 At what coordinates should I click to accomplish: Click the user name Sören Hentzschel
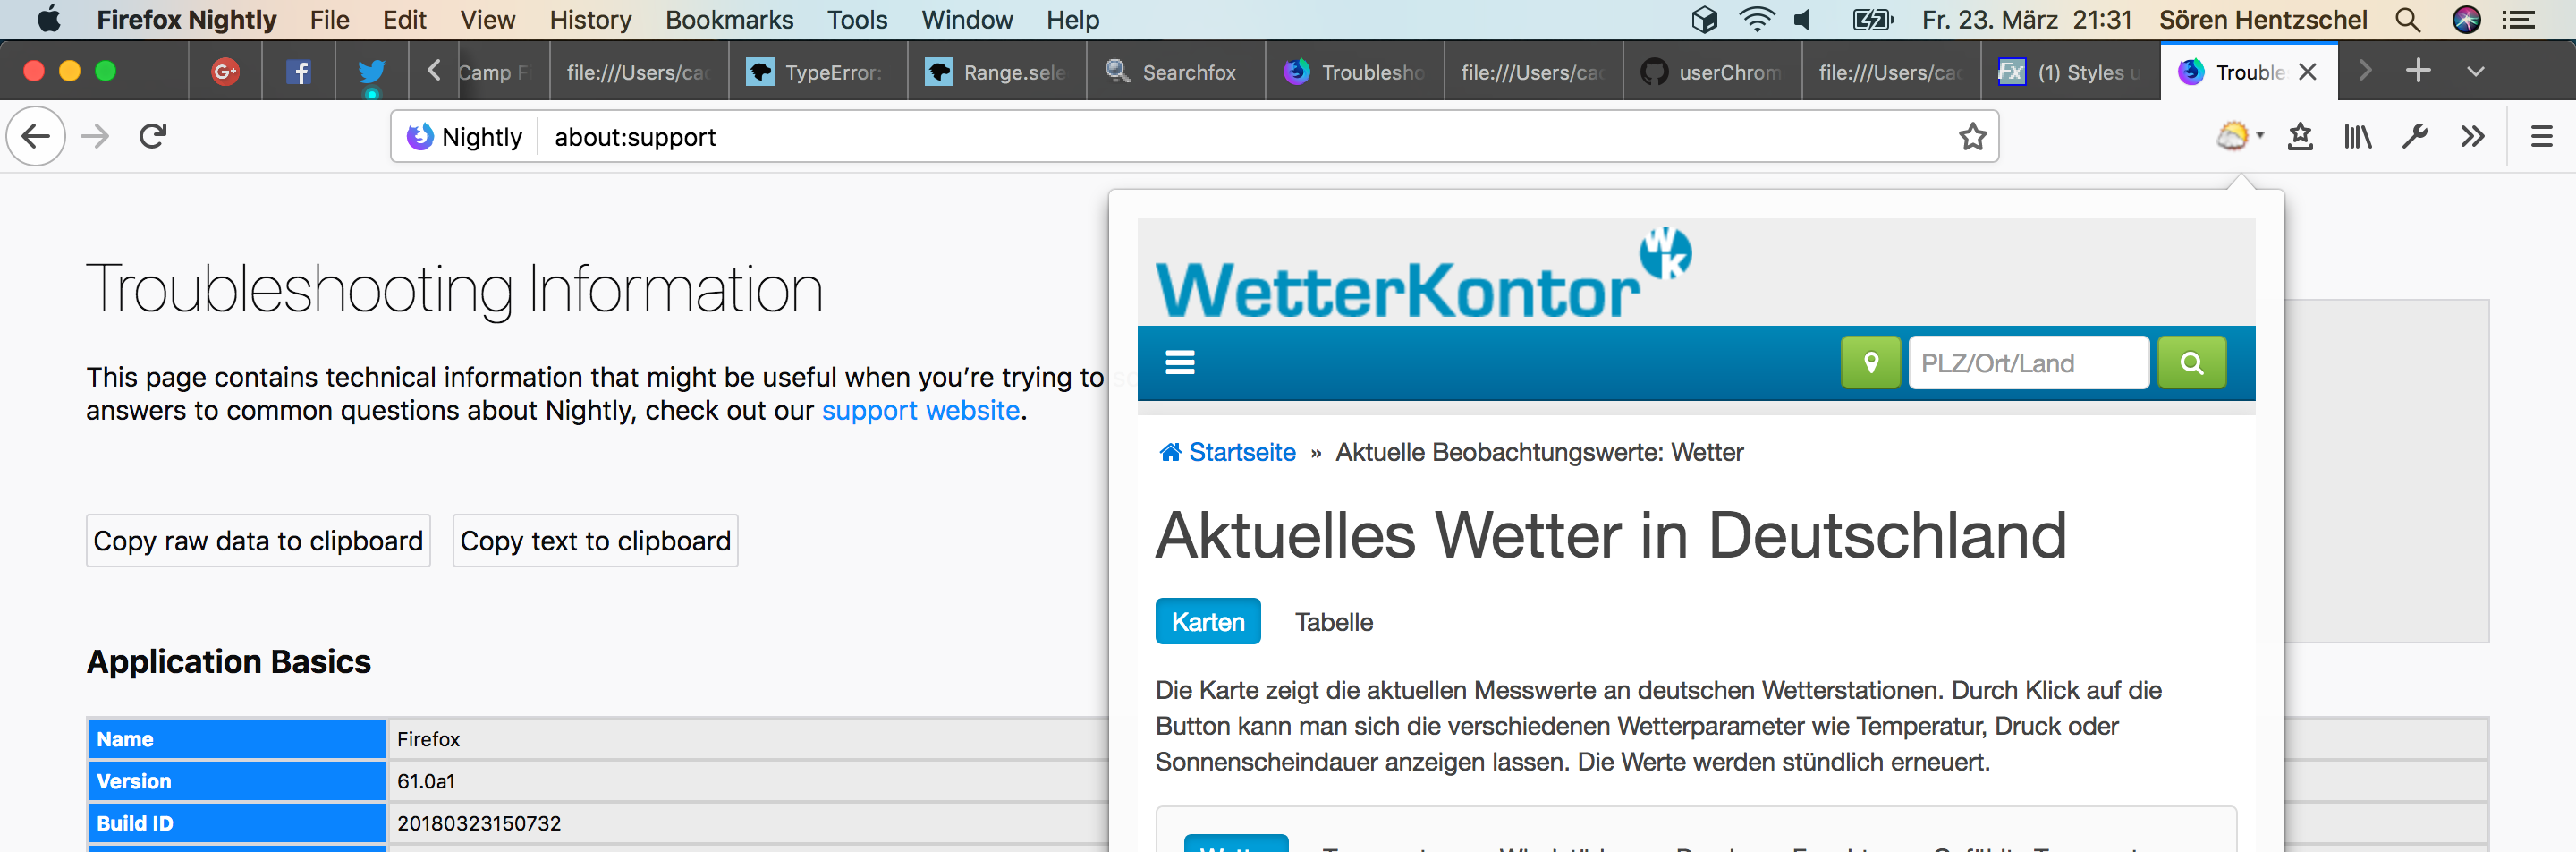coord(2263,20)
